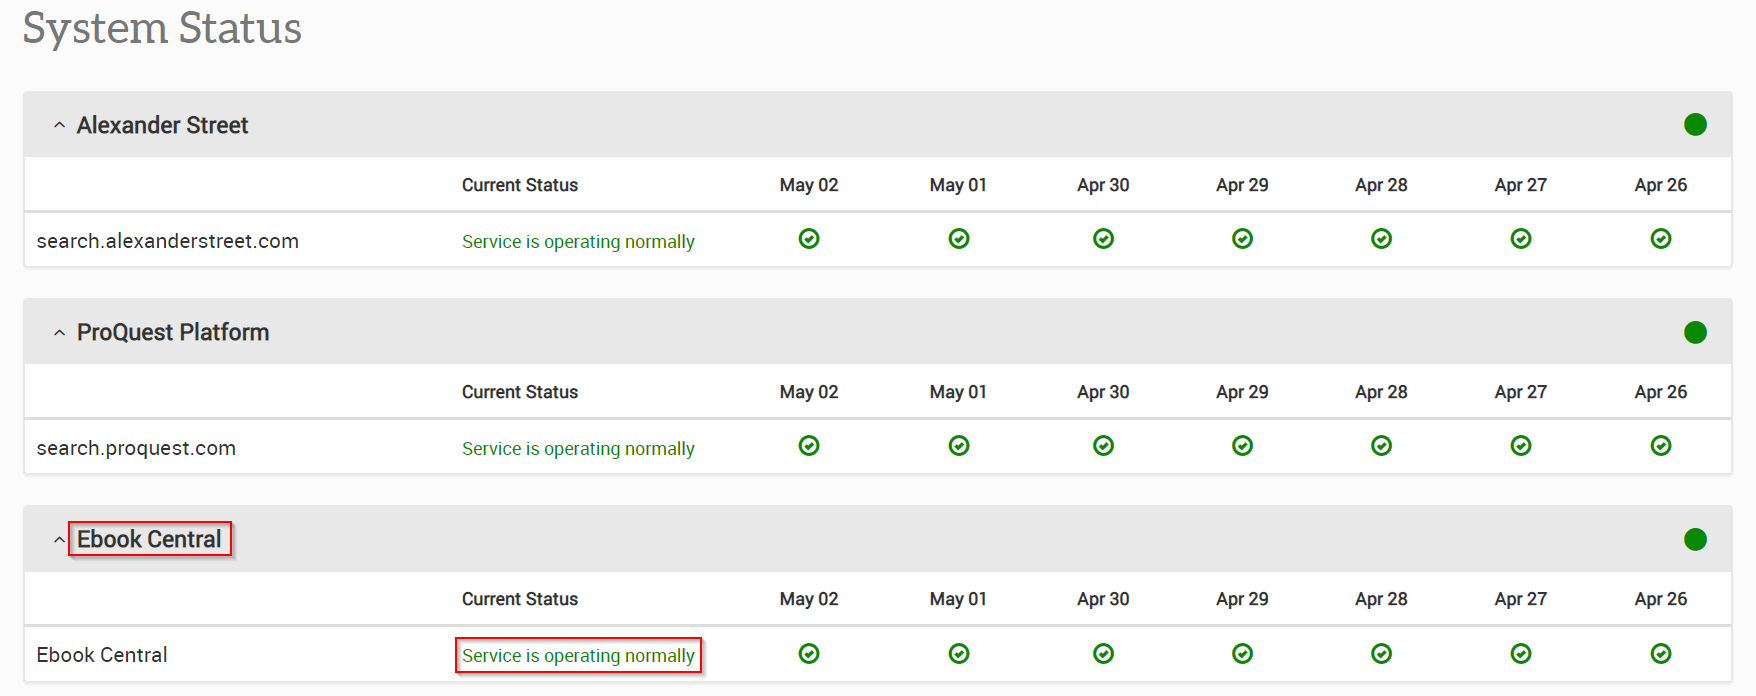1756x696 pixels.
Task: Click ProQuest Platform green status dot
Action: pyautogui.click(x=1695, y=332)
